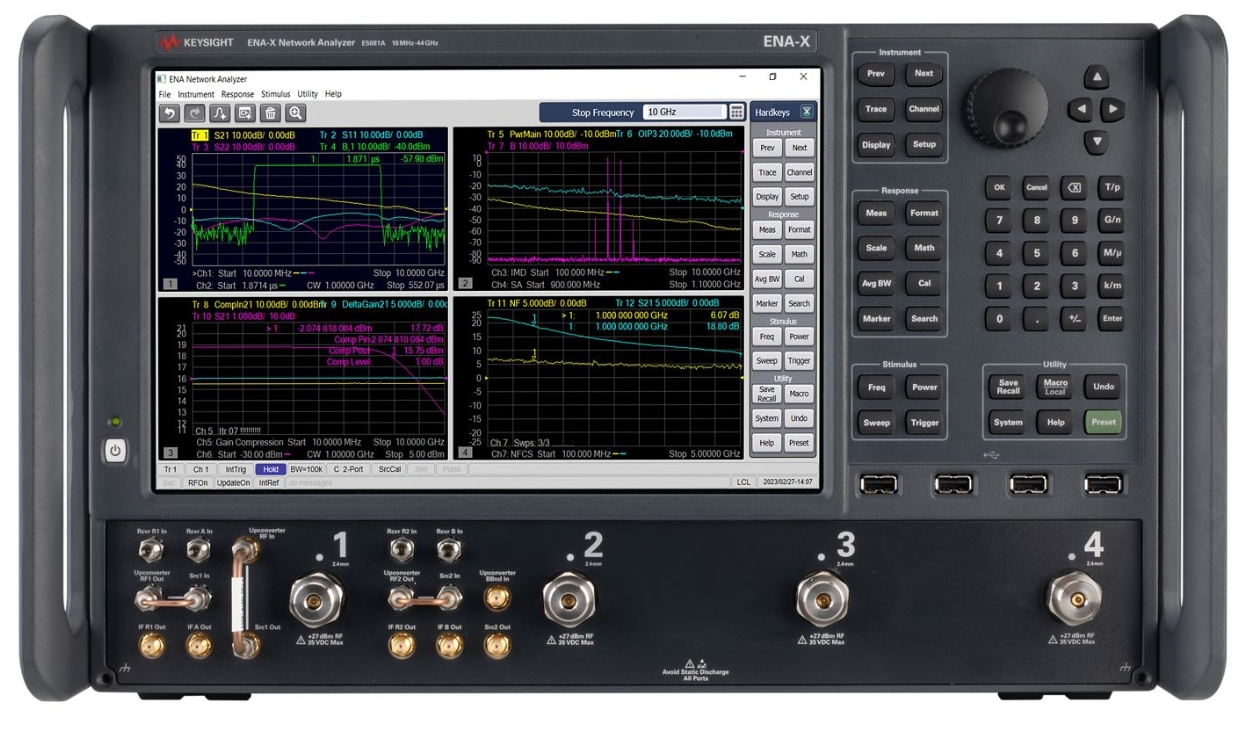
Task: Push the green physical Preset key
Action: 1103,422
